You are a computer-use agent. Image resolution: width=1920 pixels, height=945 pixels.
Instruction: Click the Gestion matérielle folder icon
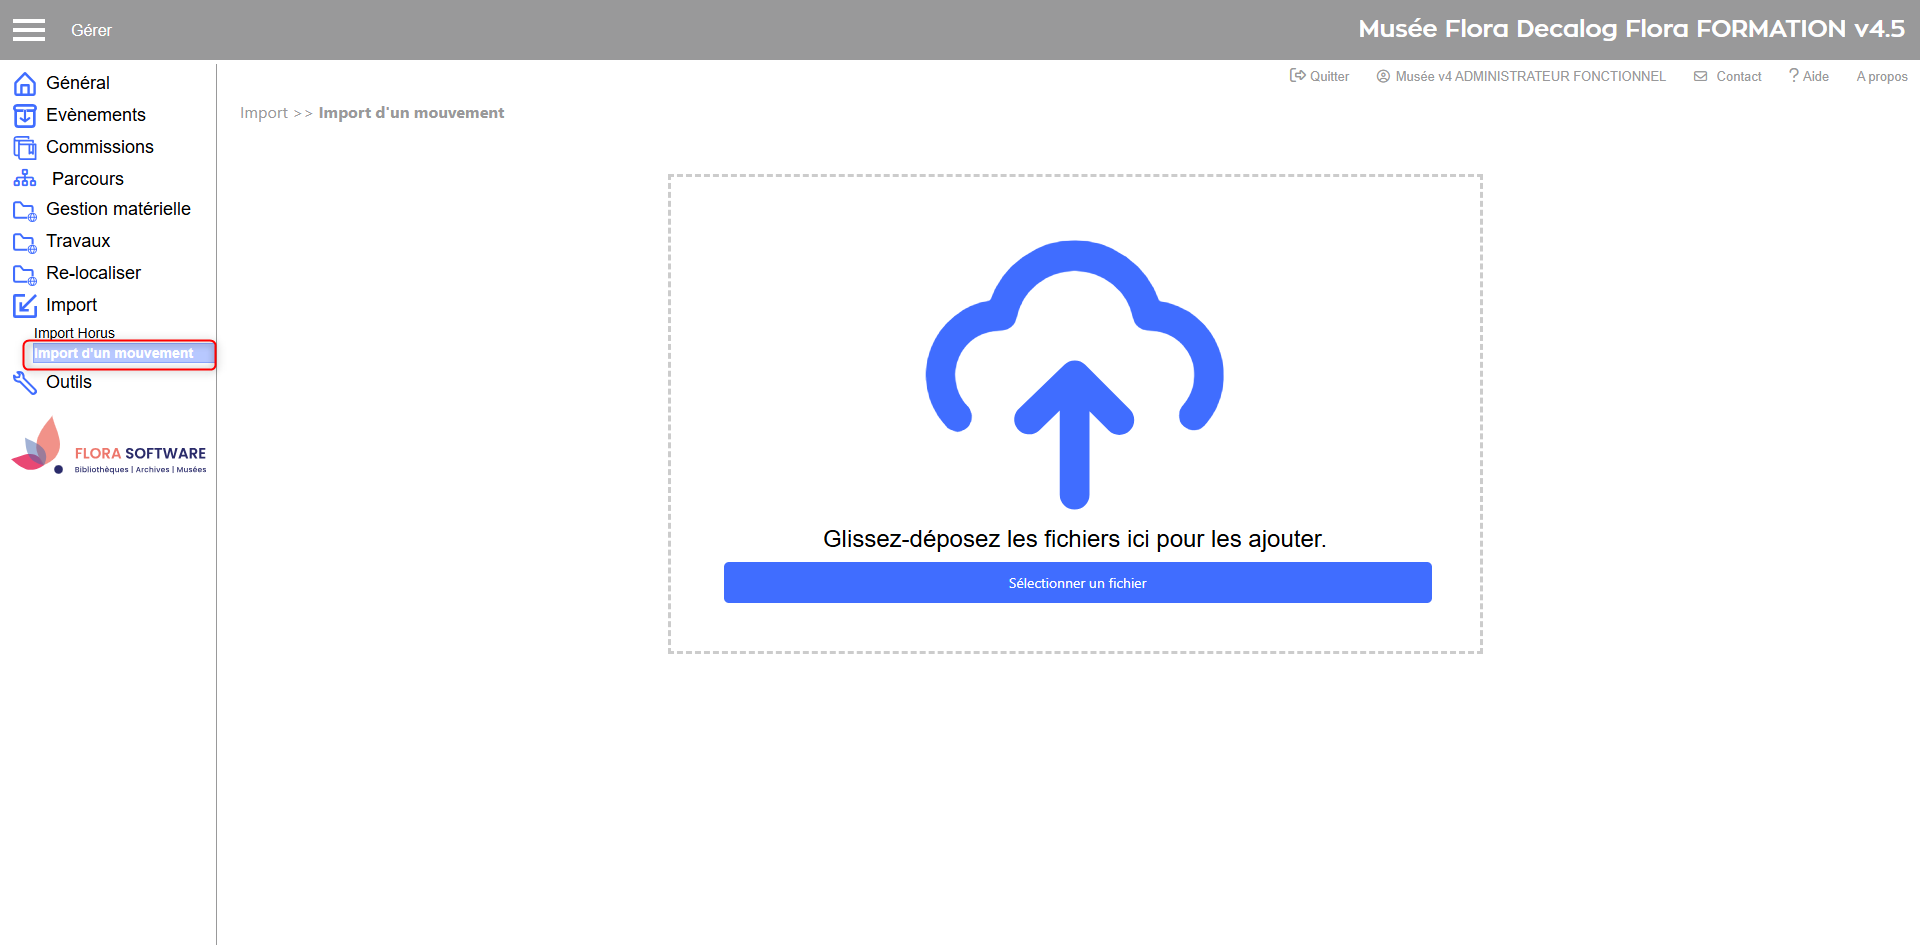(x=25, y=210)
